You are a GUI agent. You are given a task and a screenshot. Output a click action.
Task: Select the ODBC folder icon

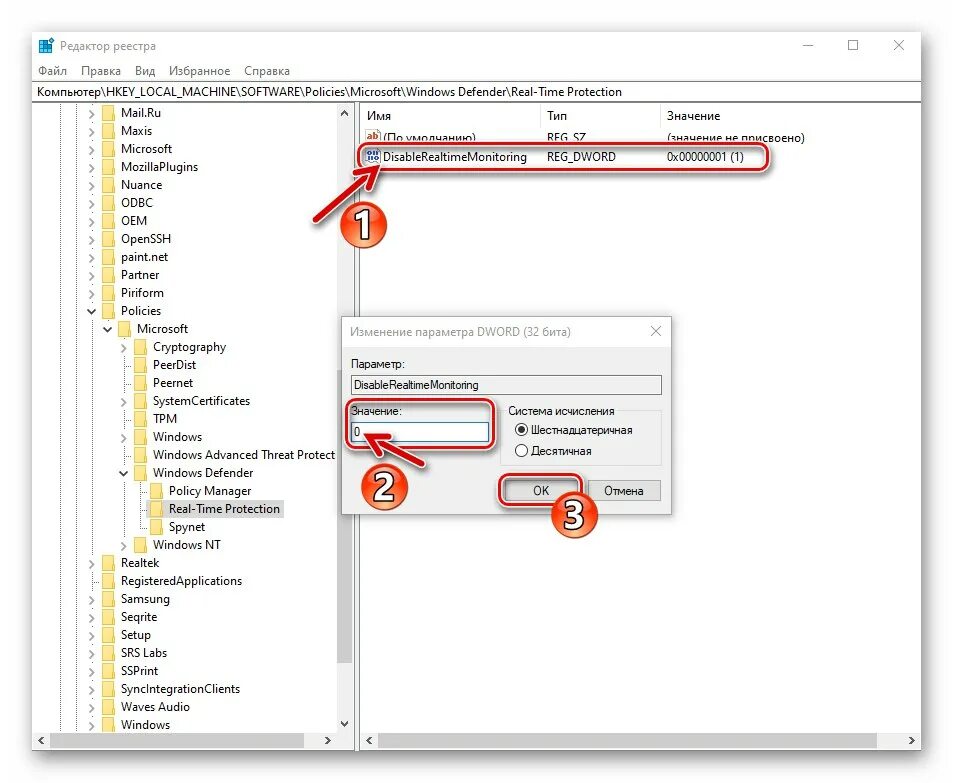click(x=108, y=202)
